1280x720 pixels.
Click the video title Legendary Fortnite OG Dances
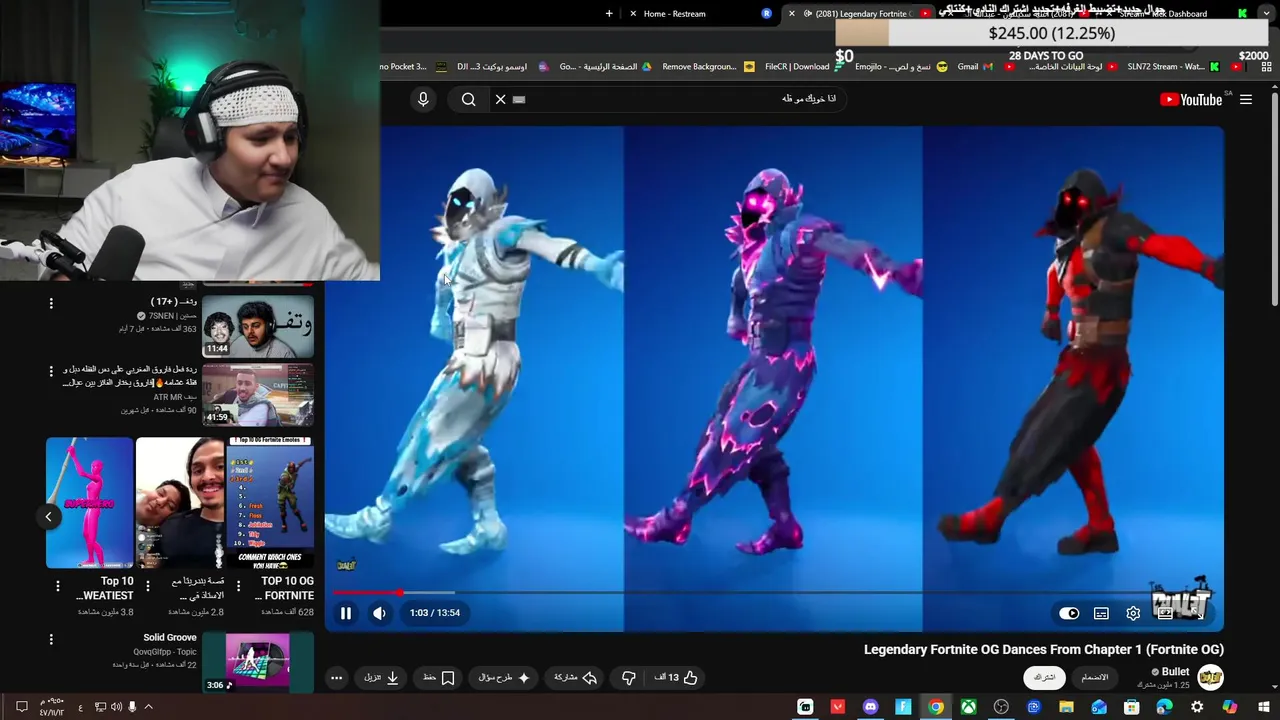pos(1044,650)
